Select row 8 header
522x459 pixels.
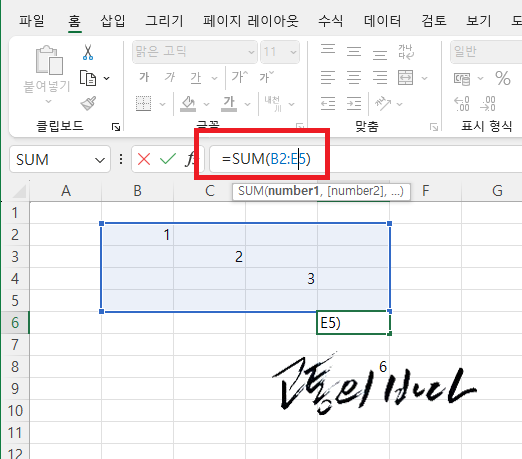(15, 366)
